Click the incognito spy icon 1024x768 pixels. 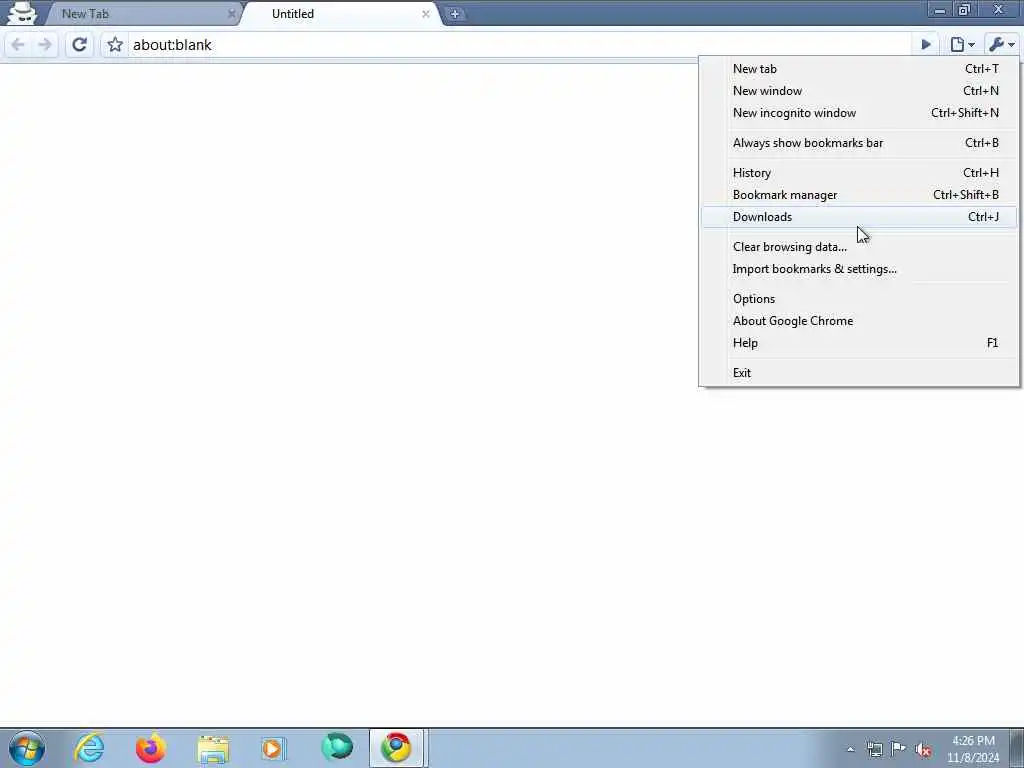[22, 13]
